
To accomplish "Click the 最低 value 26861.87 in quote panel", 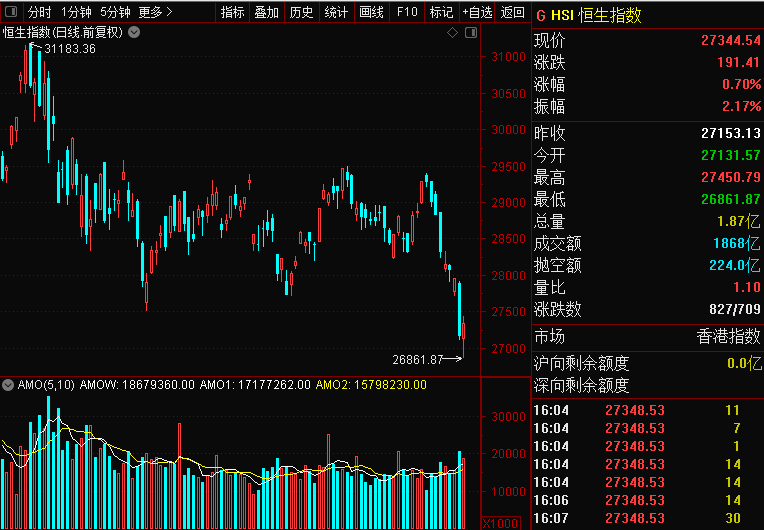I will tap(731, 199).
